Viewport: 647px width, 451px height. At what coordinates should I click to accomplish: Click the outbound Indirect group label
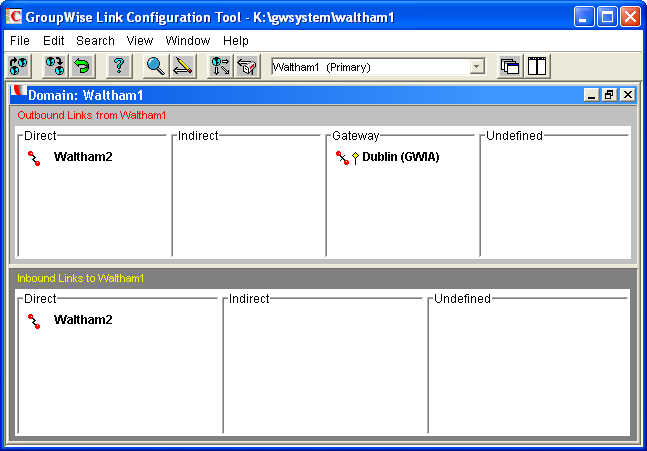coord(198,136)
